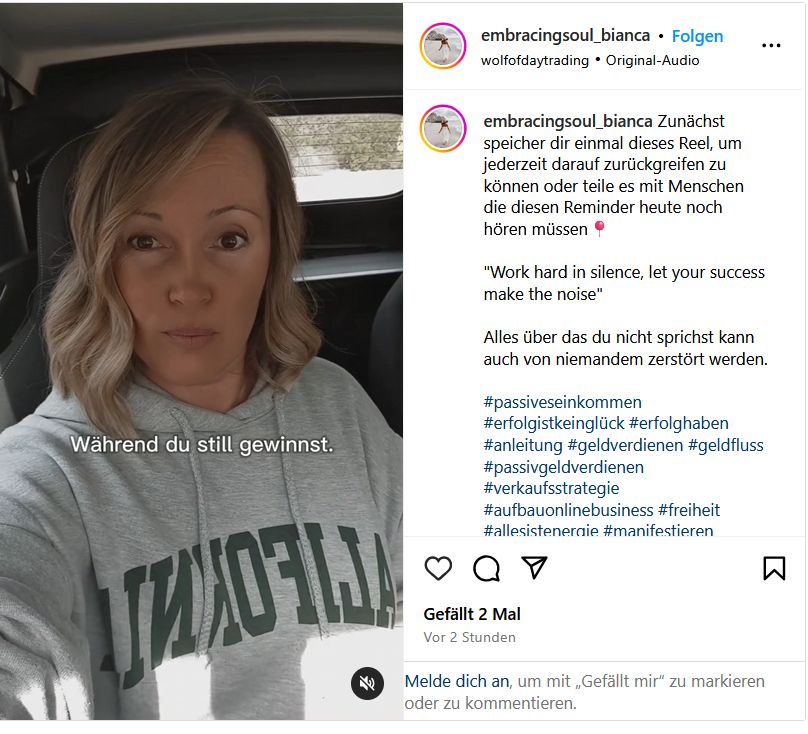This screenshot has width=808, height=734.
Task: Unmute the reel's audio
Action: coord(367,683)
